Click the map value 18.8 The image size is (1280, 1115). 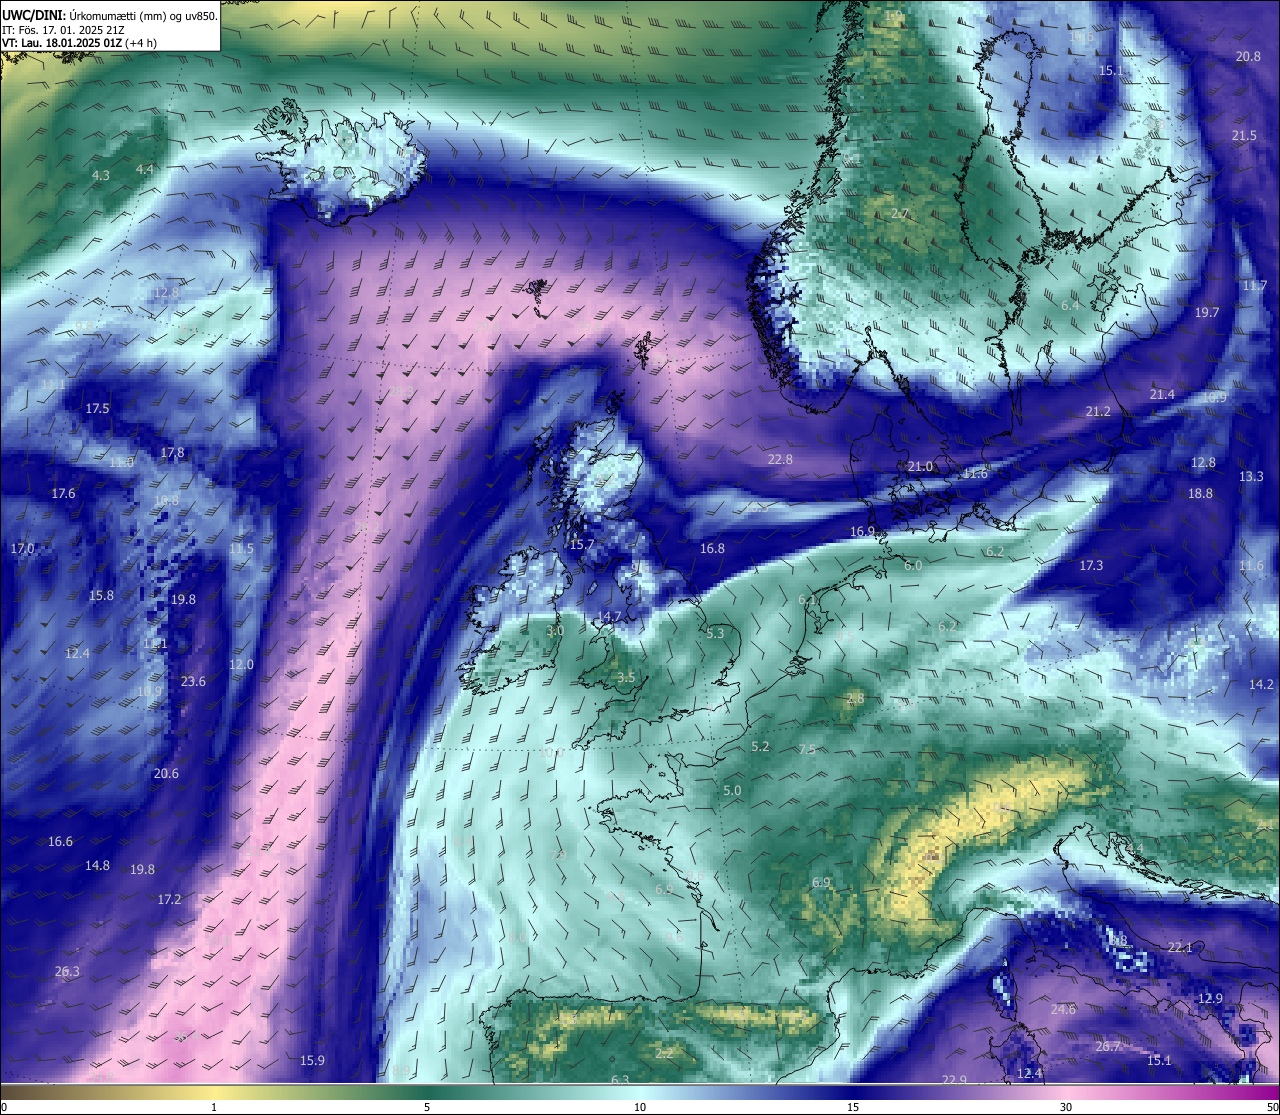tap(1200, 493)
